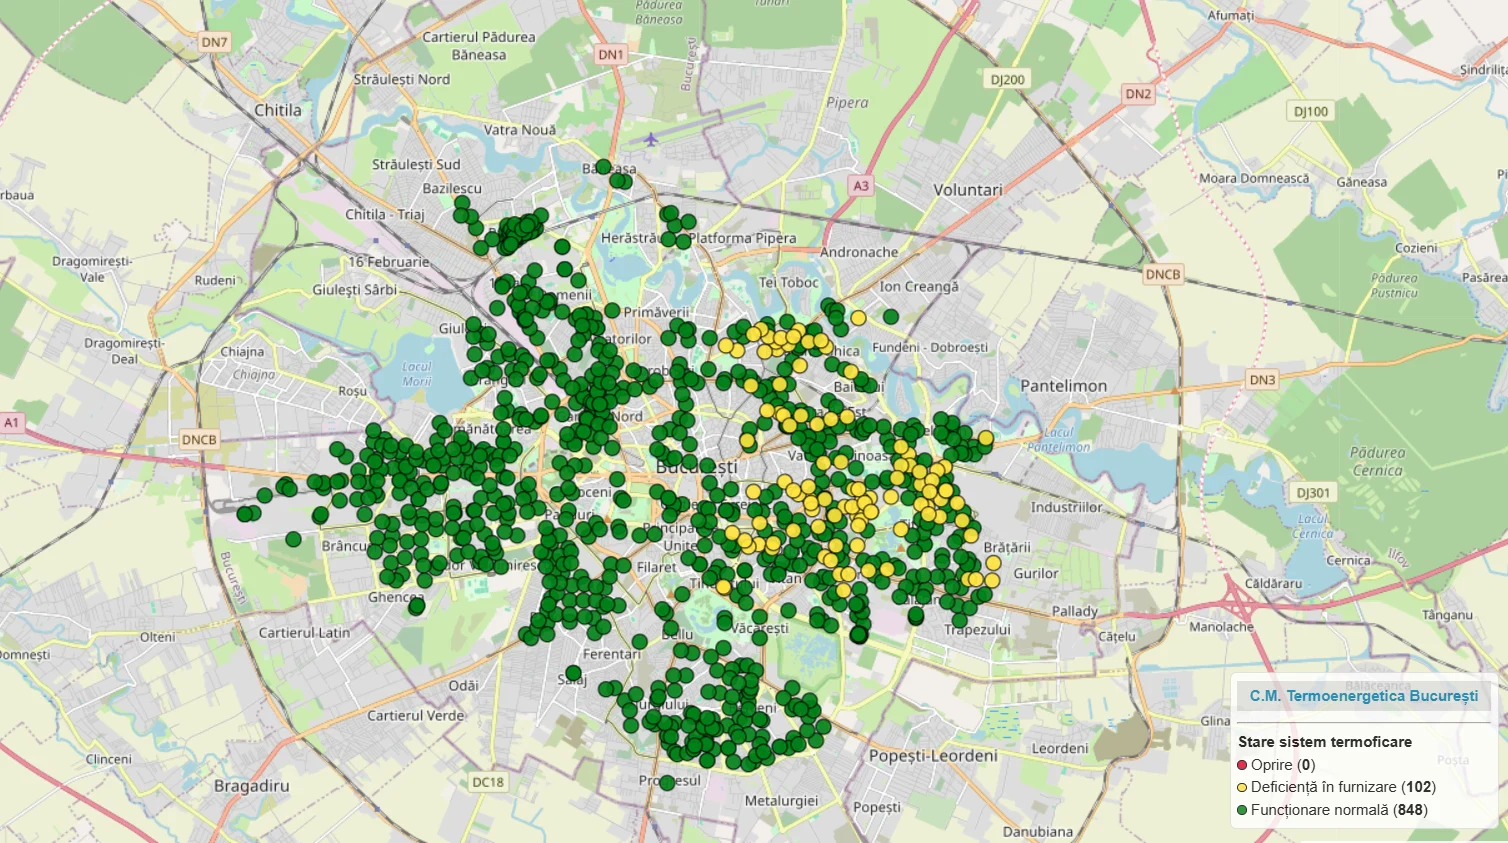
Task: Click the airport plane icon near Băneasa
Action: pyautogui.click(x=652, y=139)
